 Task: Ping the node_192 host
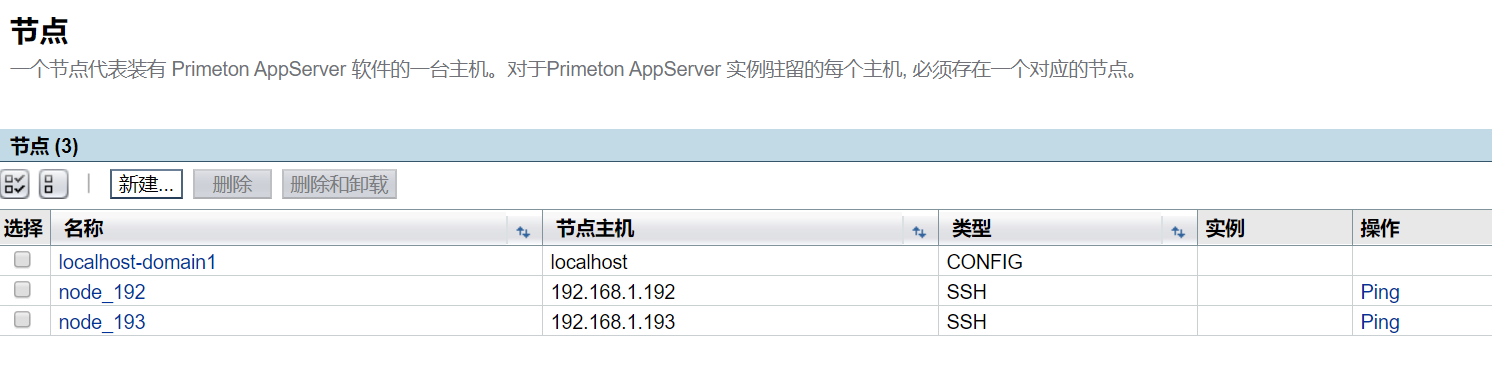point(1380,292)
